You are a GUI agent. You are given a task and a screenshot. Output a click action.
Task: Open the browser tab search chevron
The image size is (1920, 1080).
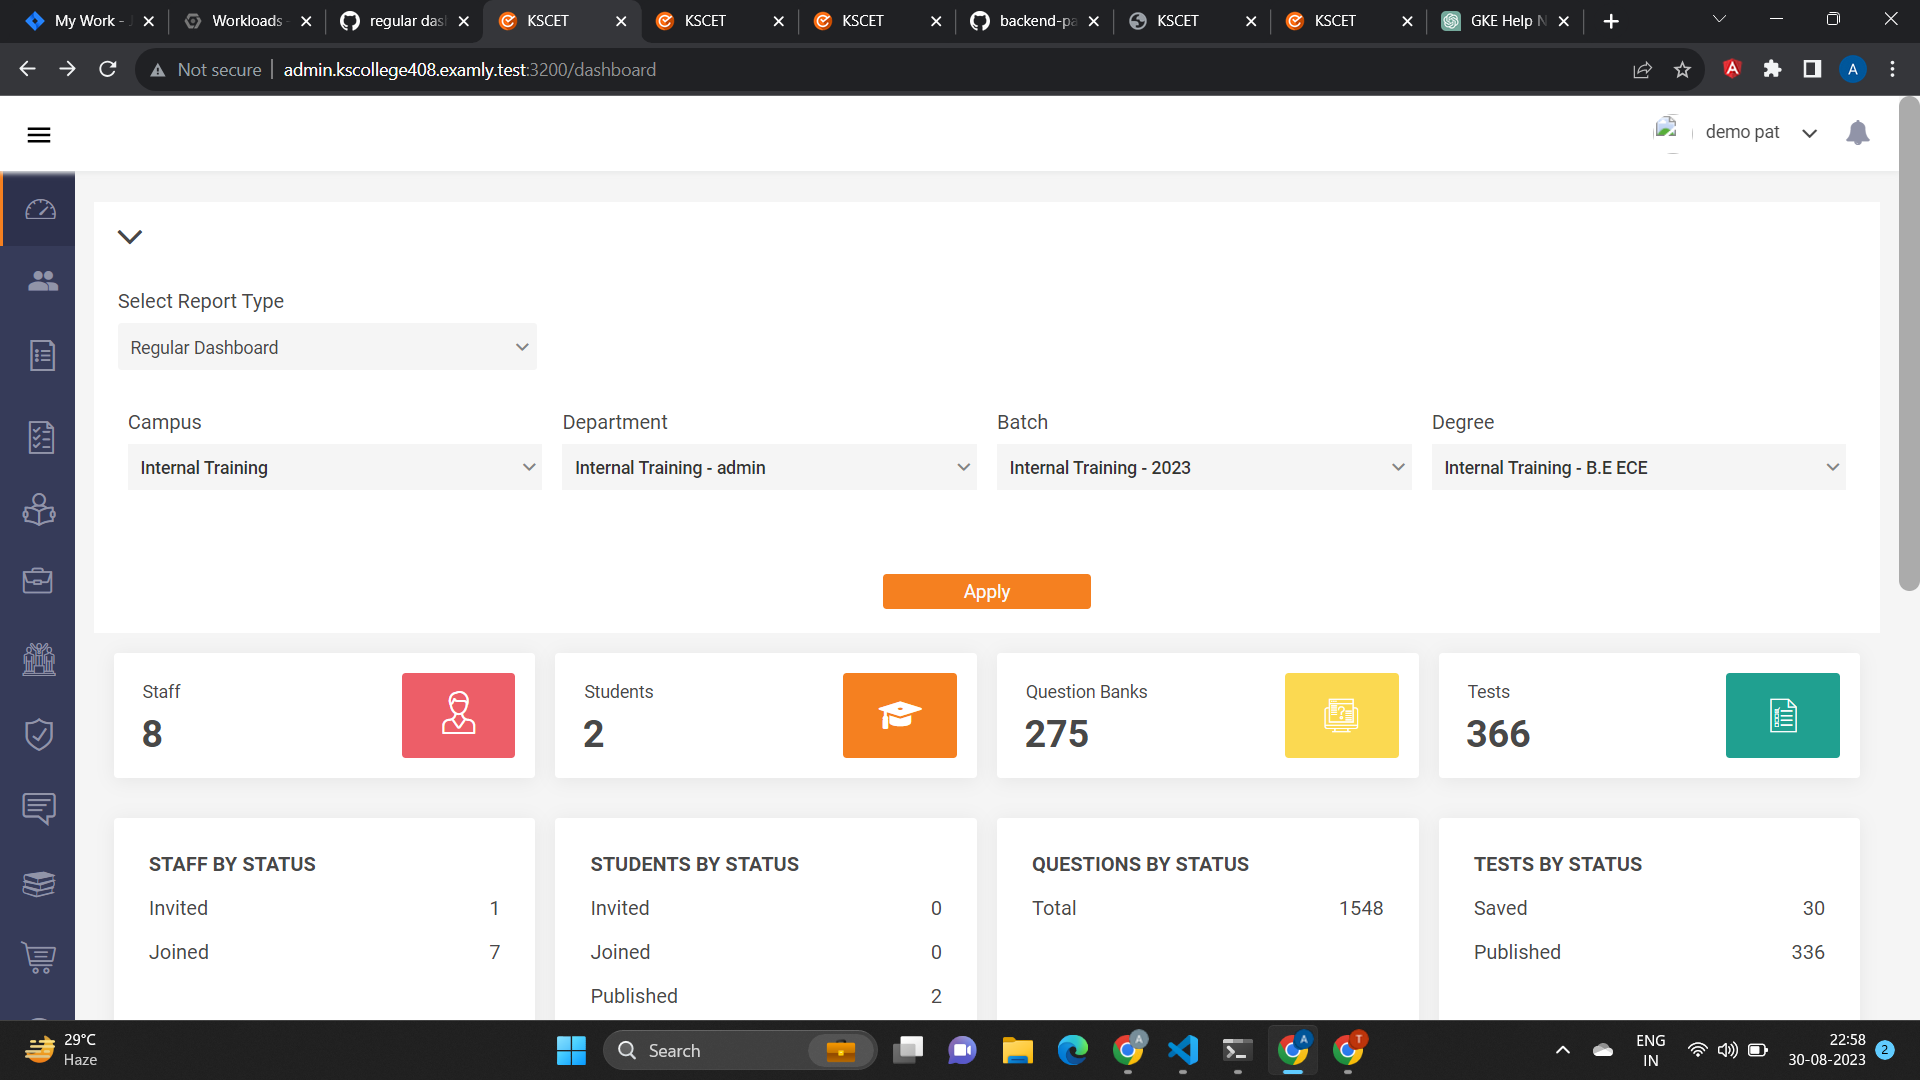pyautogui.click(x=1719, y=19)
